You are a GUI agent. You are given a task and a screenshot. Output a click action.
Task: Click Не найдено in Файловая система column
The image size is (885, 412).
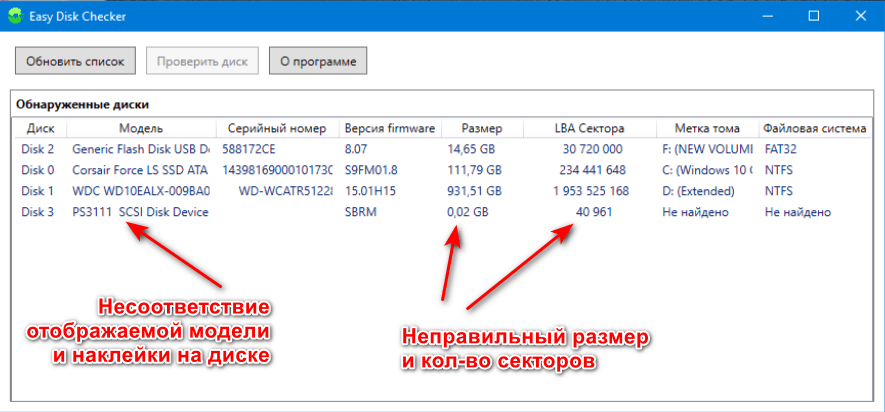pos(798,213)
